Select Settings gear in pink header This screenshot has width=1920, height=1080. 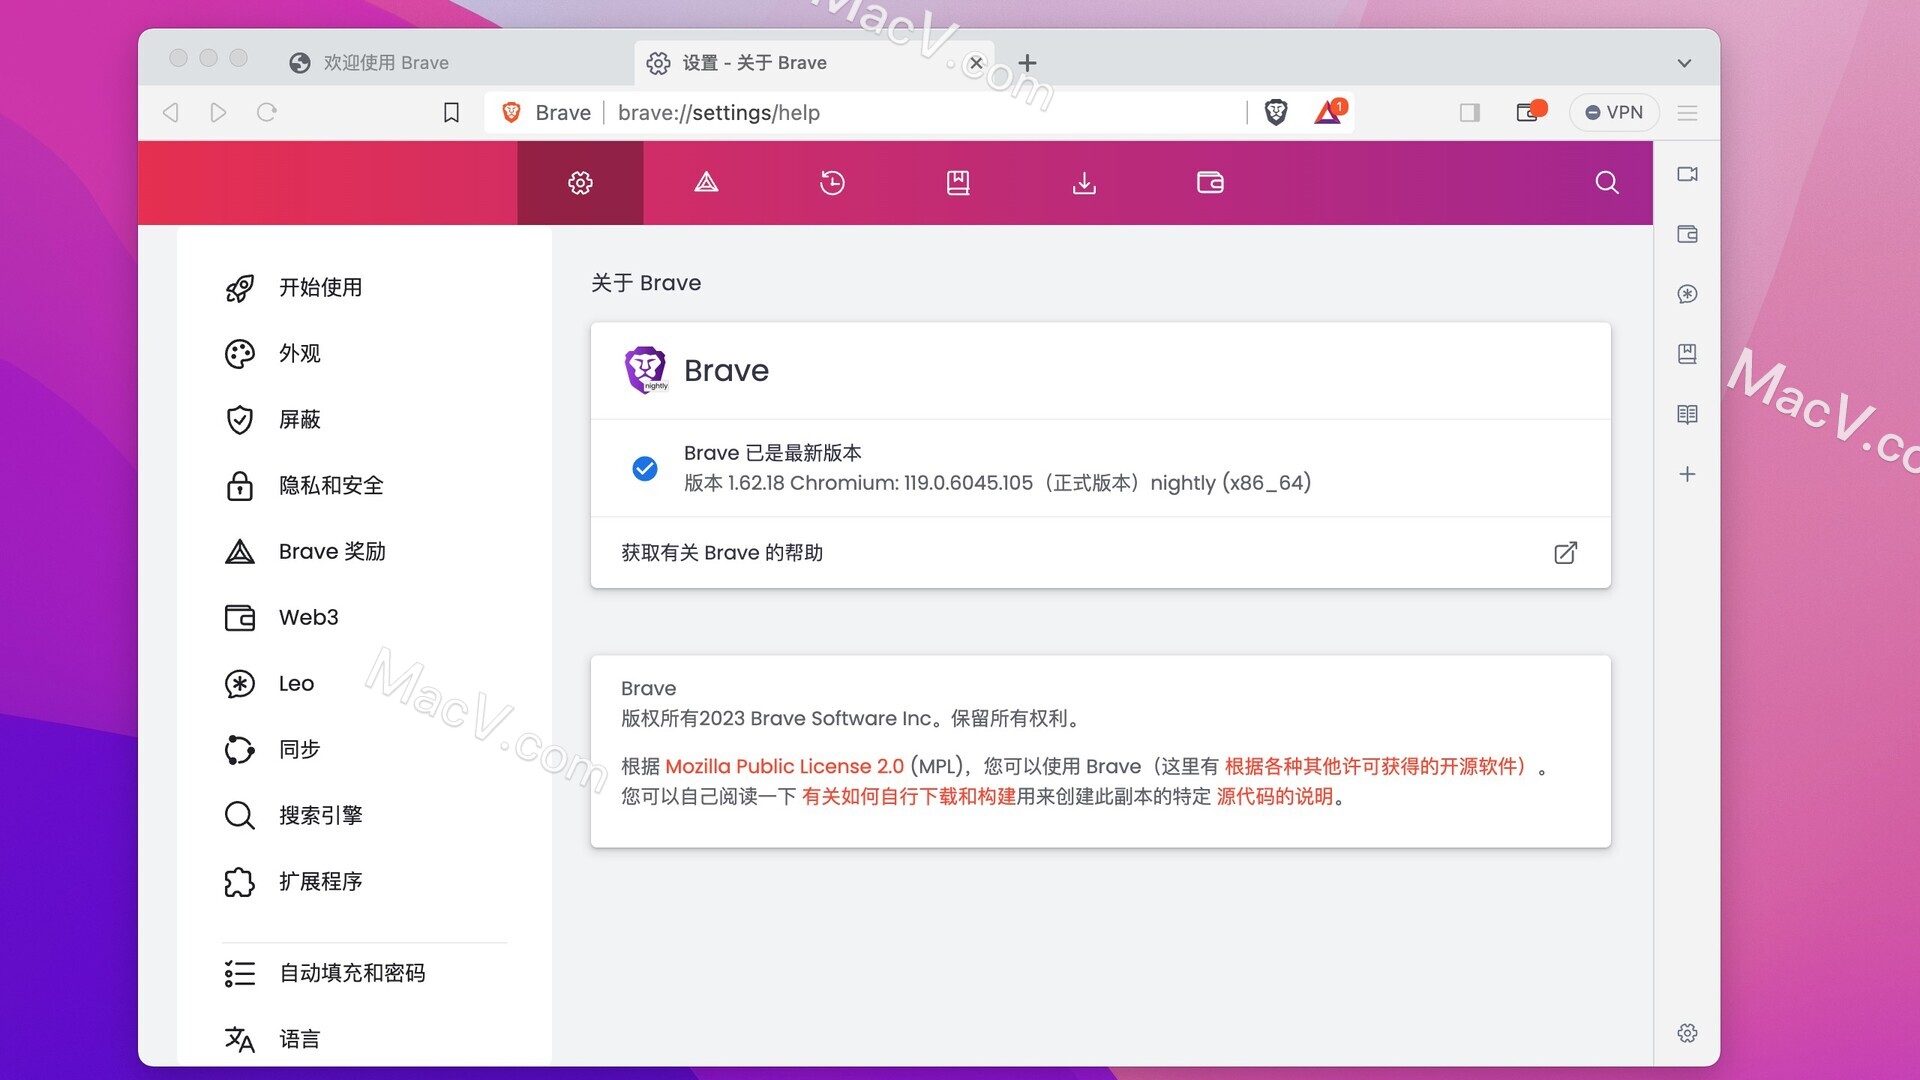[x=580, y=183]
